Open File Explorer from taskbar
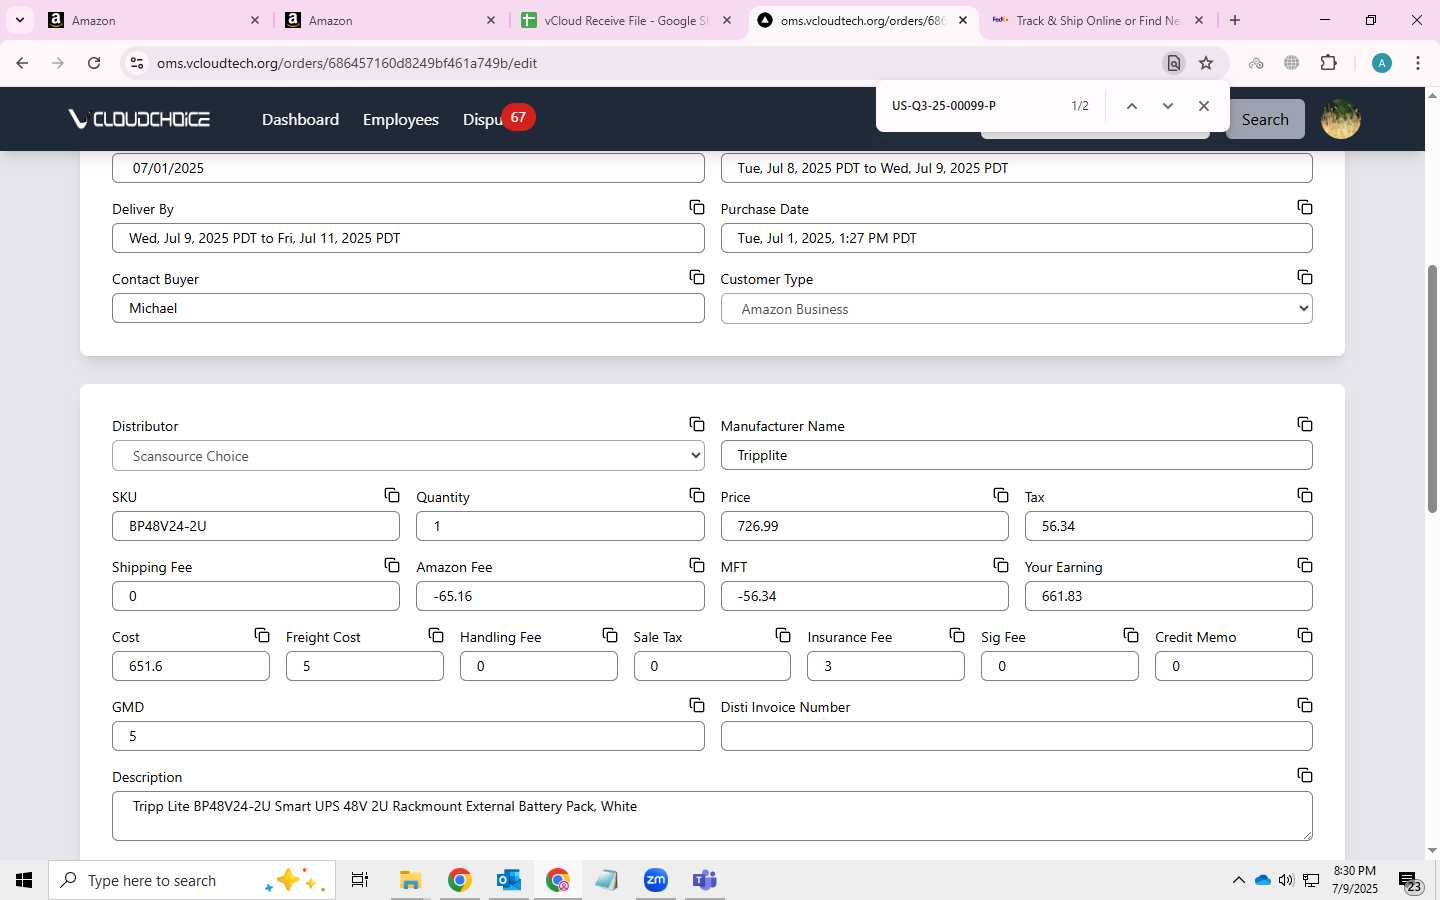This screenshot has width=1440, height=900. pos(410,880)
